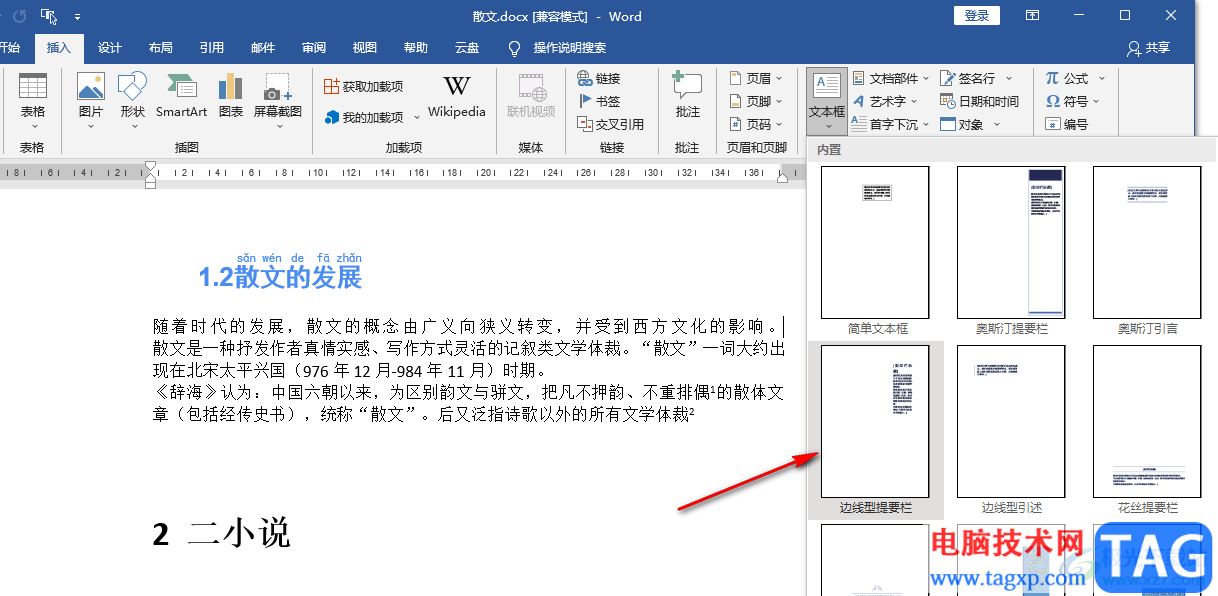Insert a SmartArt graphic
1218x596 pixels.
(181, 97)
